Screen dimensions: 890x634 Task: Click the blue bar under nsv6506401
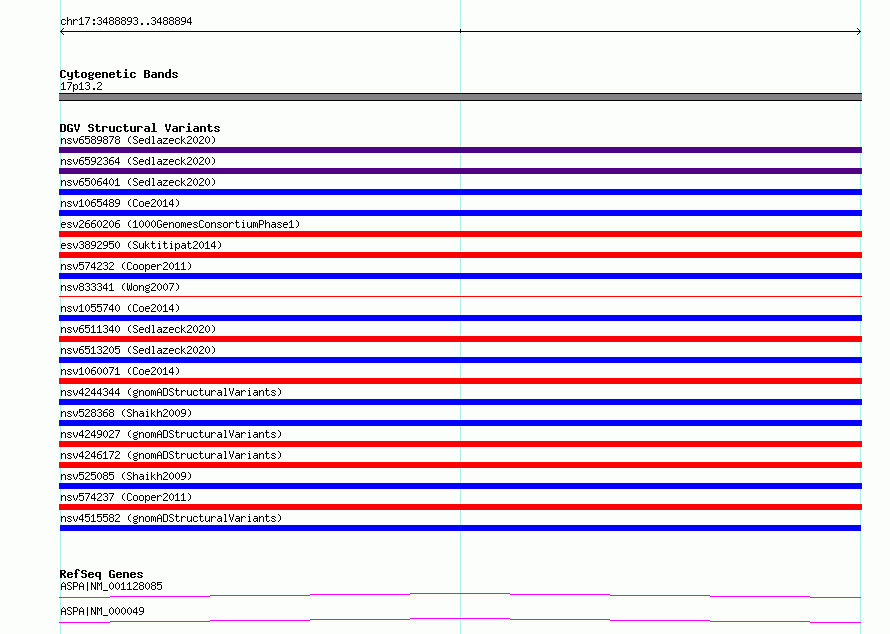(460, 192)
